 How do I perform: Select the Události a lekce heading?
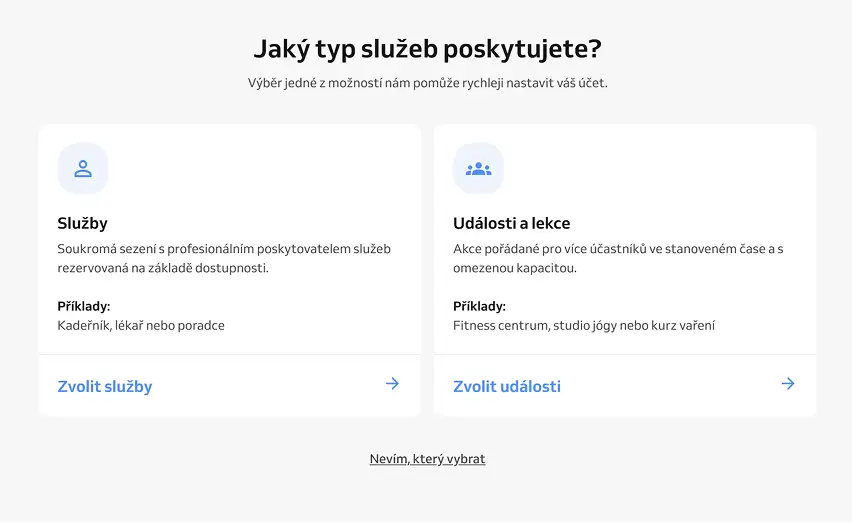[x=511, y=223]
